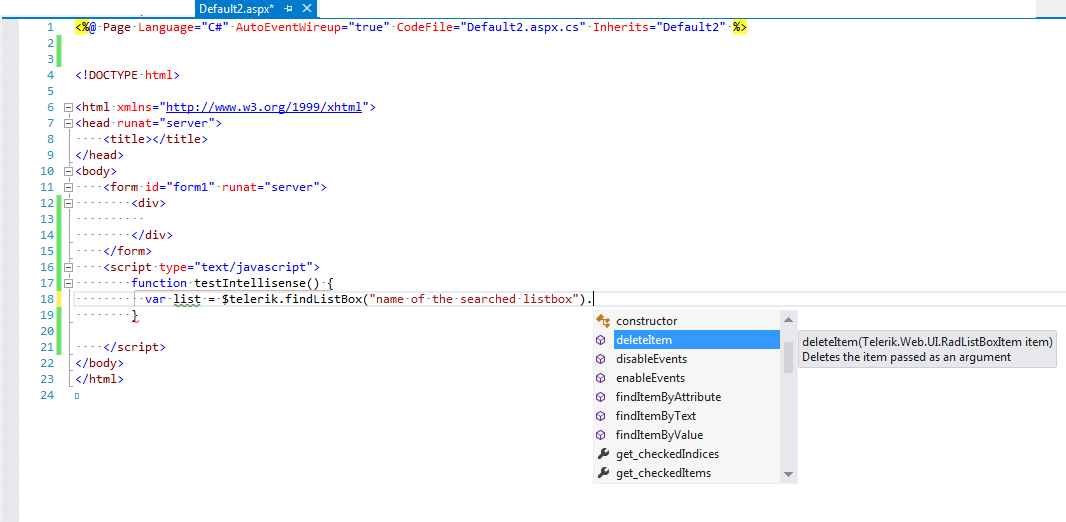The height and width of the screenshot is (522, 1066).
Task: Click the findItemByAttribute method cube icon
Action: coord(601,397)
